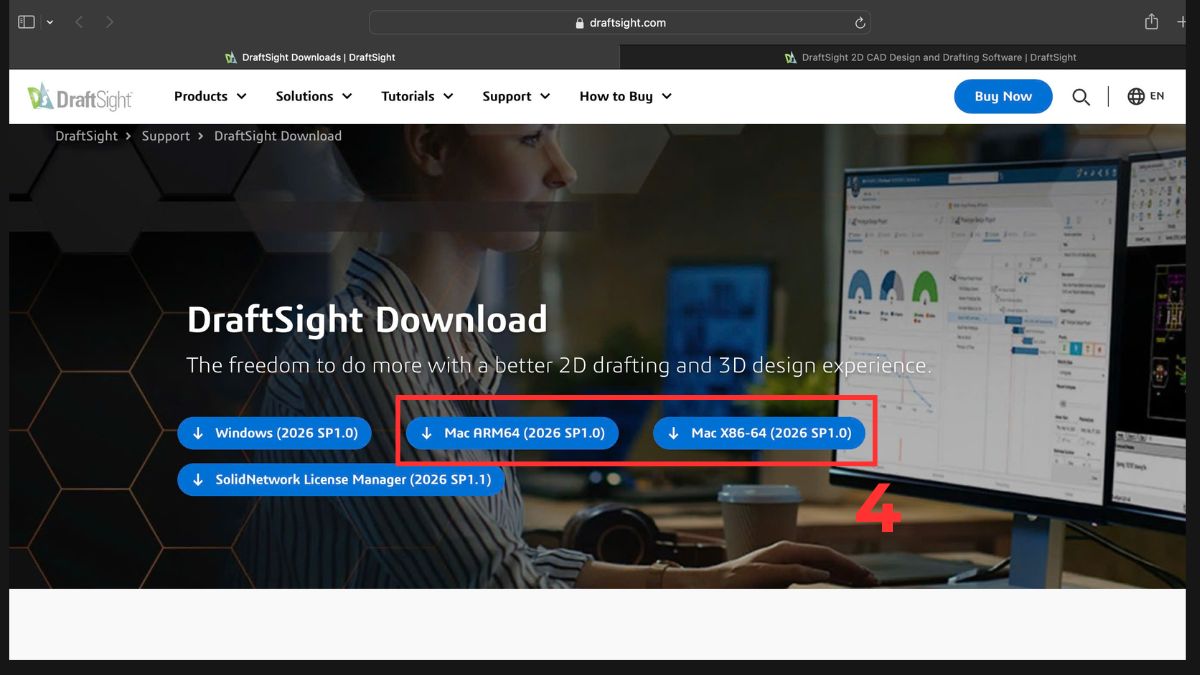Open site search magnifier icon

pos(1081,96)
